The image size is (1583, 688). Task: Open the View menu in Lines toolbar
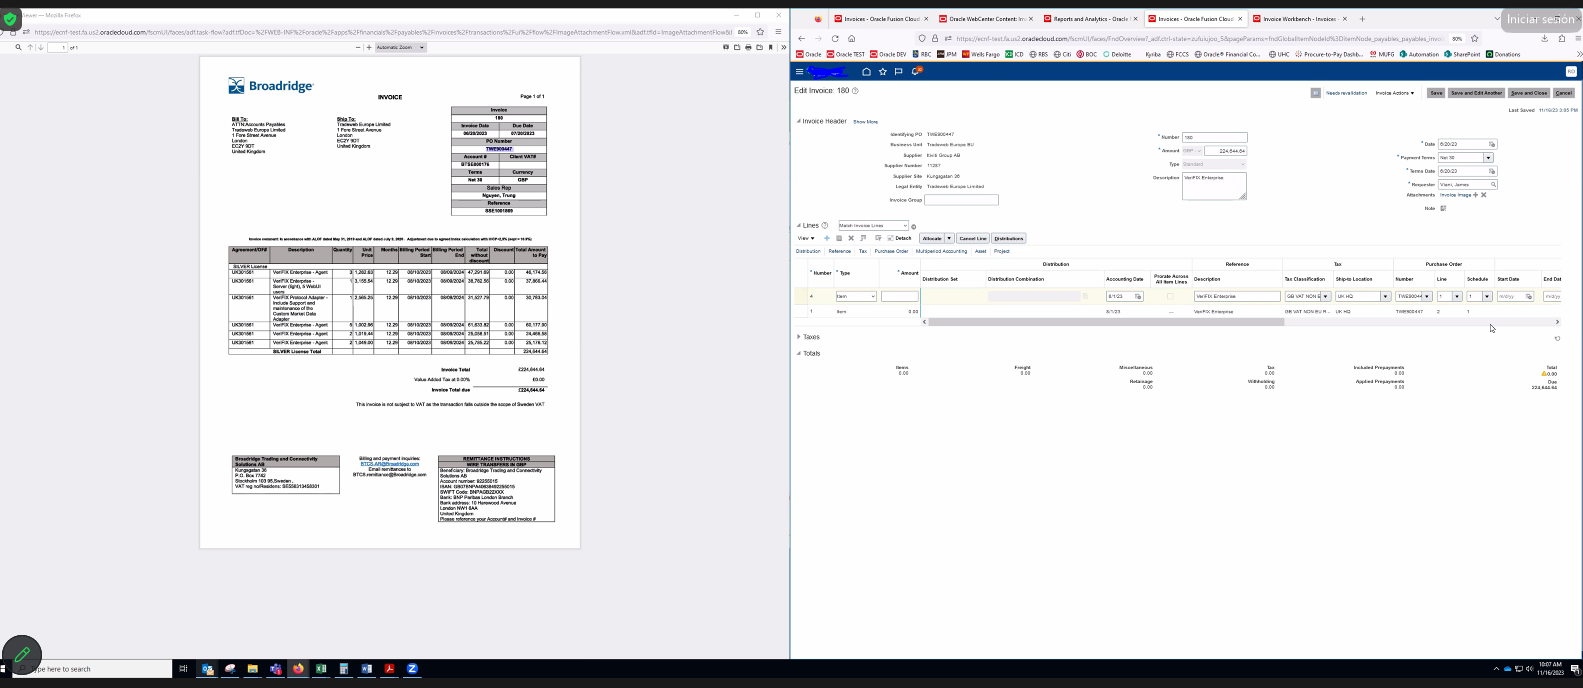pyautogui.click(x=806, y=238)
